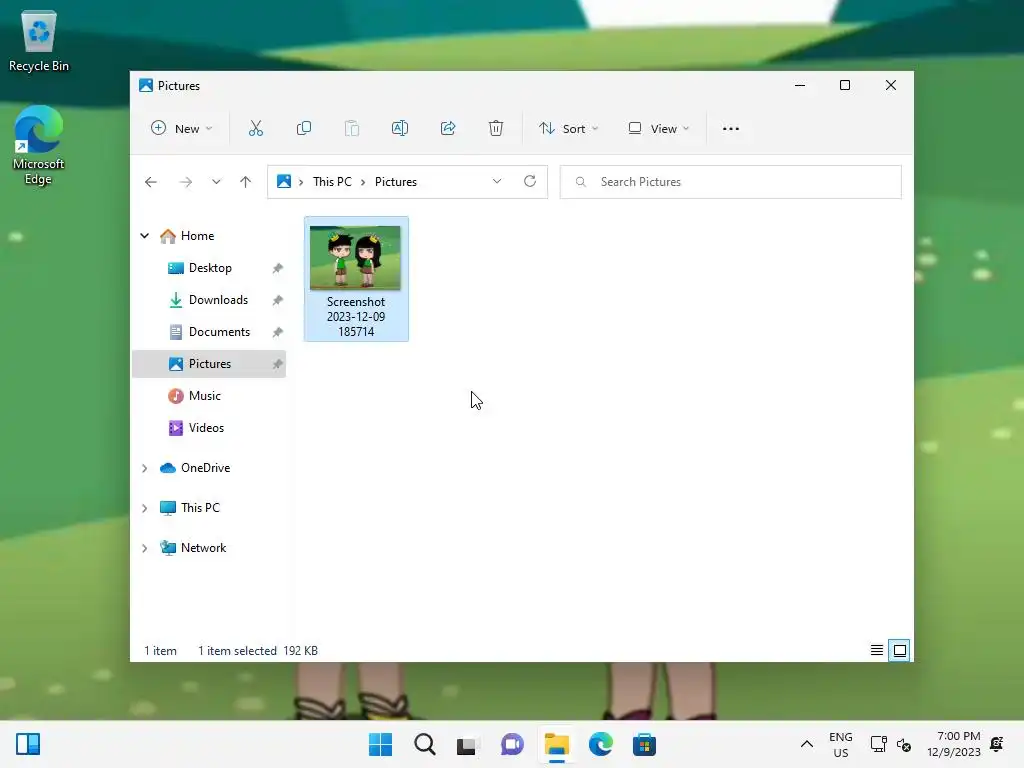Viewport: 1024px width, 768px height.
Task: Switch to details list view icon
Action: point(877,650)
